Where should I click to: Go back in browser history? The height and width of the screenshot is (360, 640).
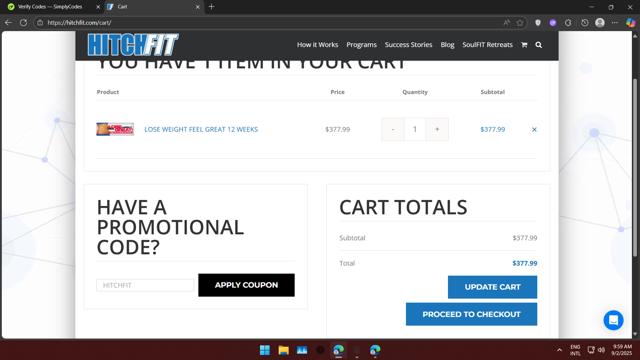tap(9, 23)
